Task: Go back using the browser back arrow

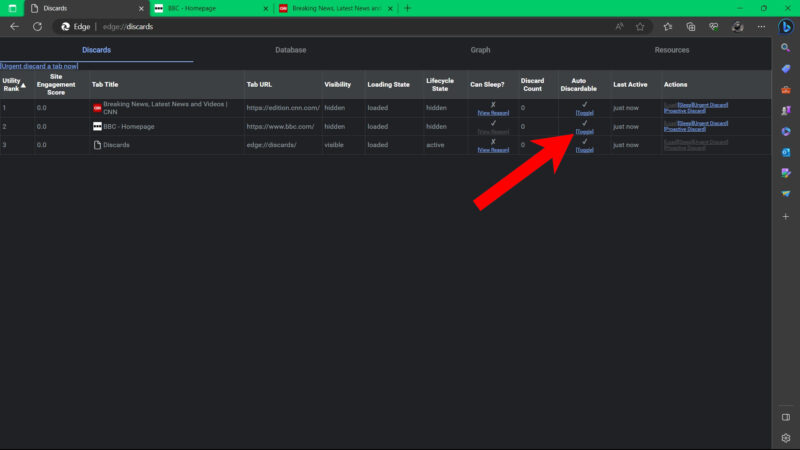Action: pos(14,27)
